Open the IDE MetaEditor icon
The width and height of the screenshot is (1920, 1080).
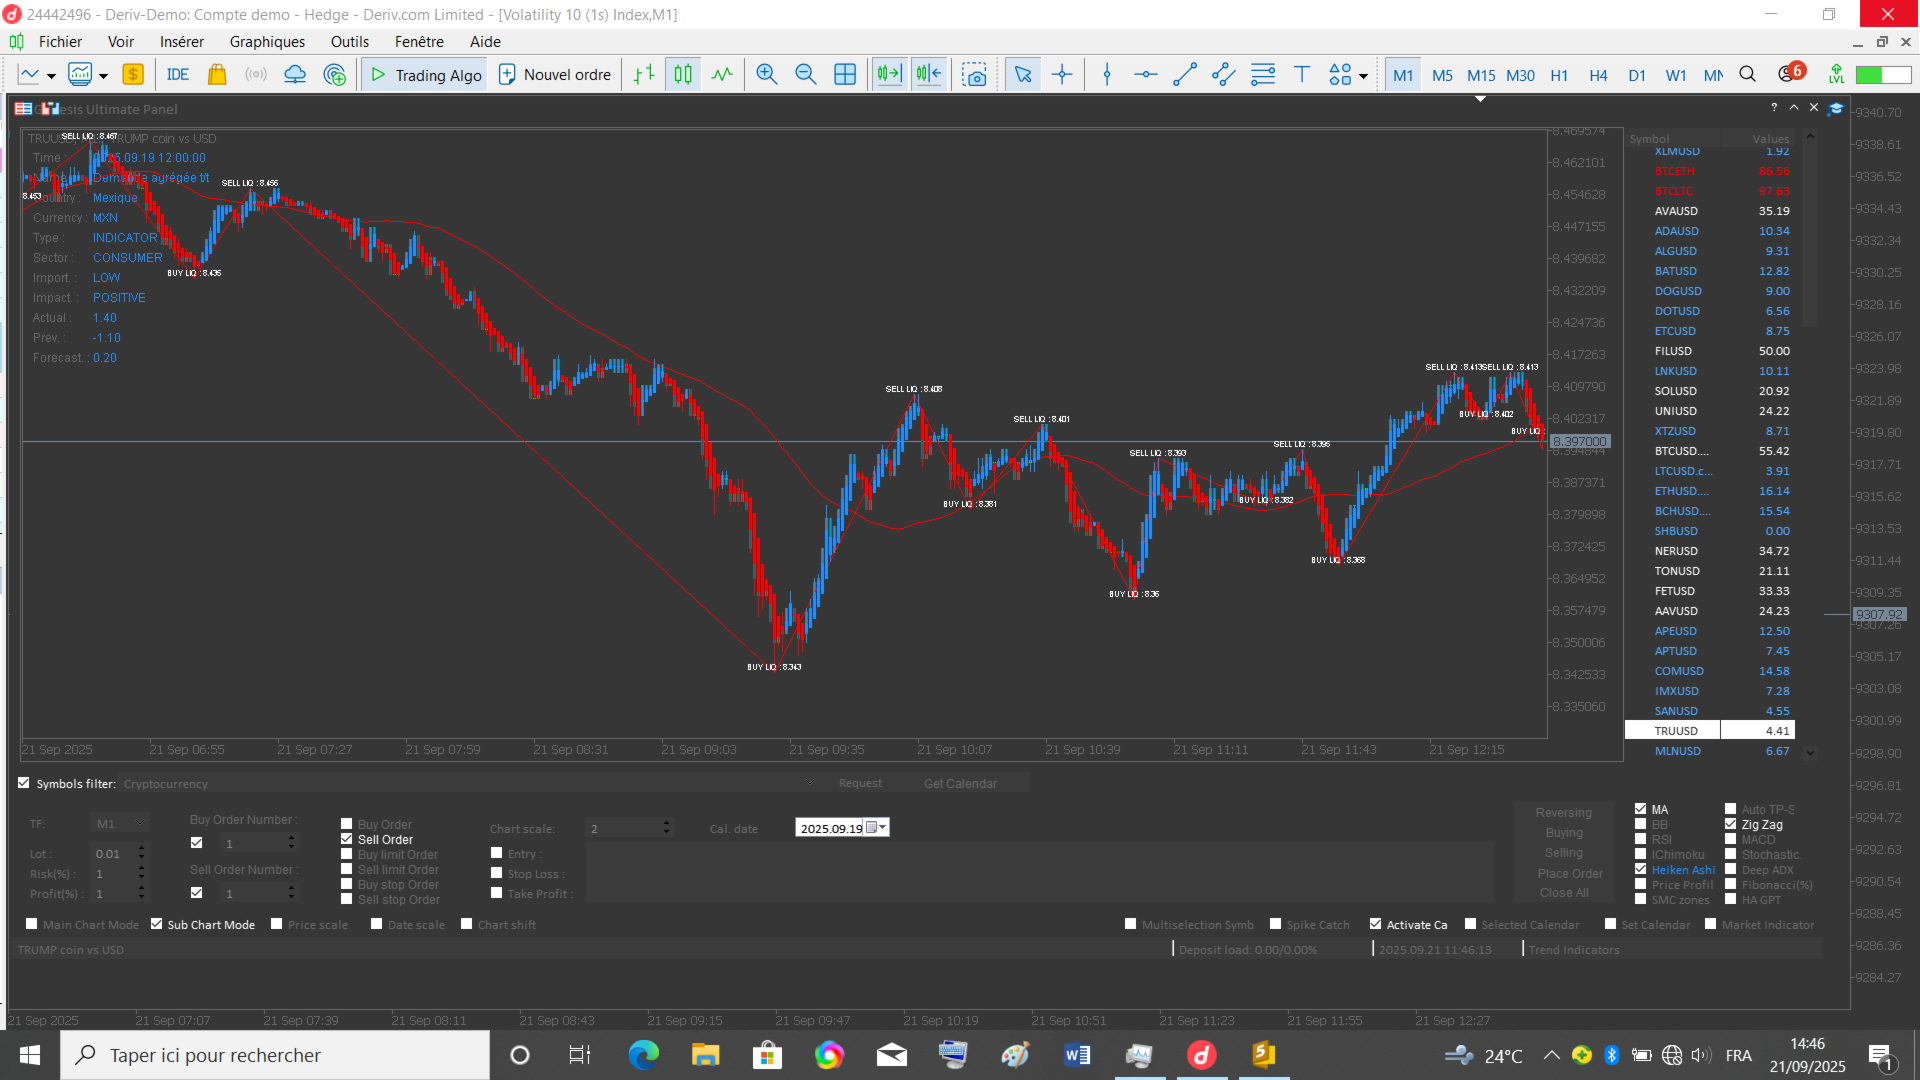pyautogui.click(x=178, y=75)
